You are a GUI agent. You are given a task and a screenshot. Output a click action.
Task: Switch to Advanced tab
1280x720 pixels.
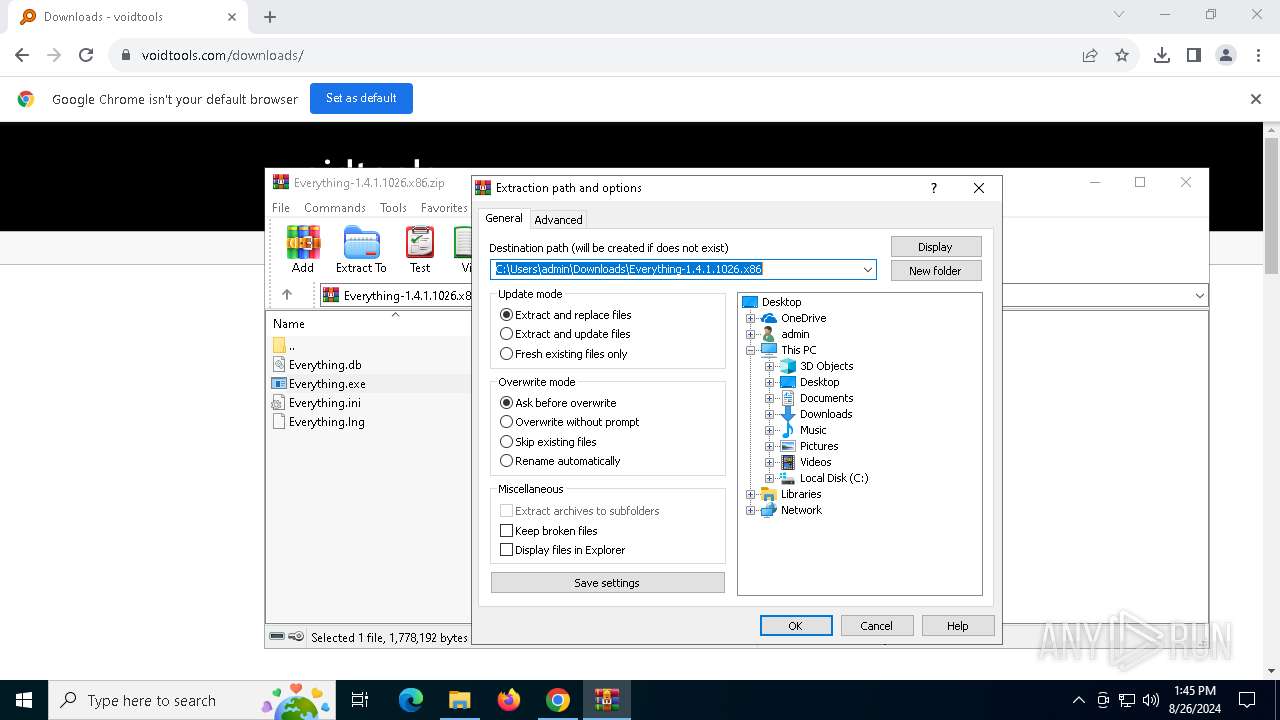pyautogui.click(x=558, y=220)
